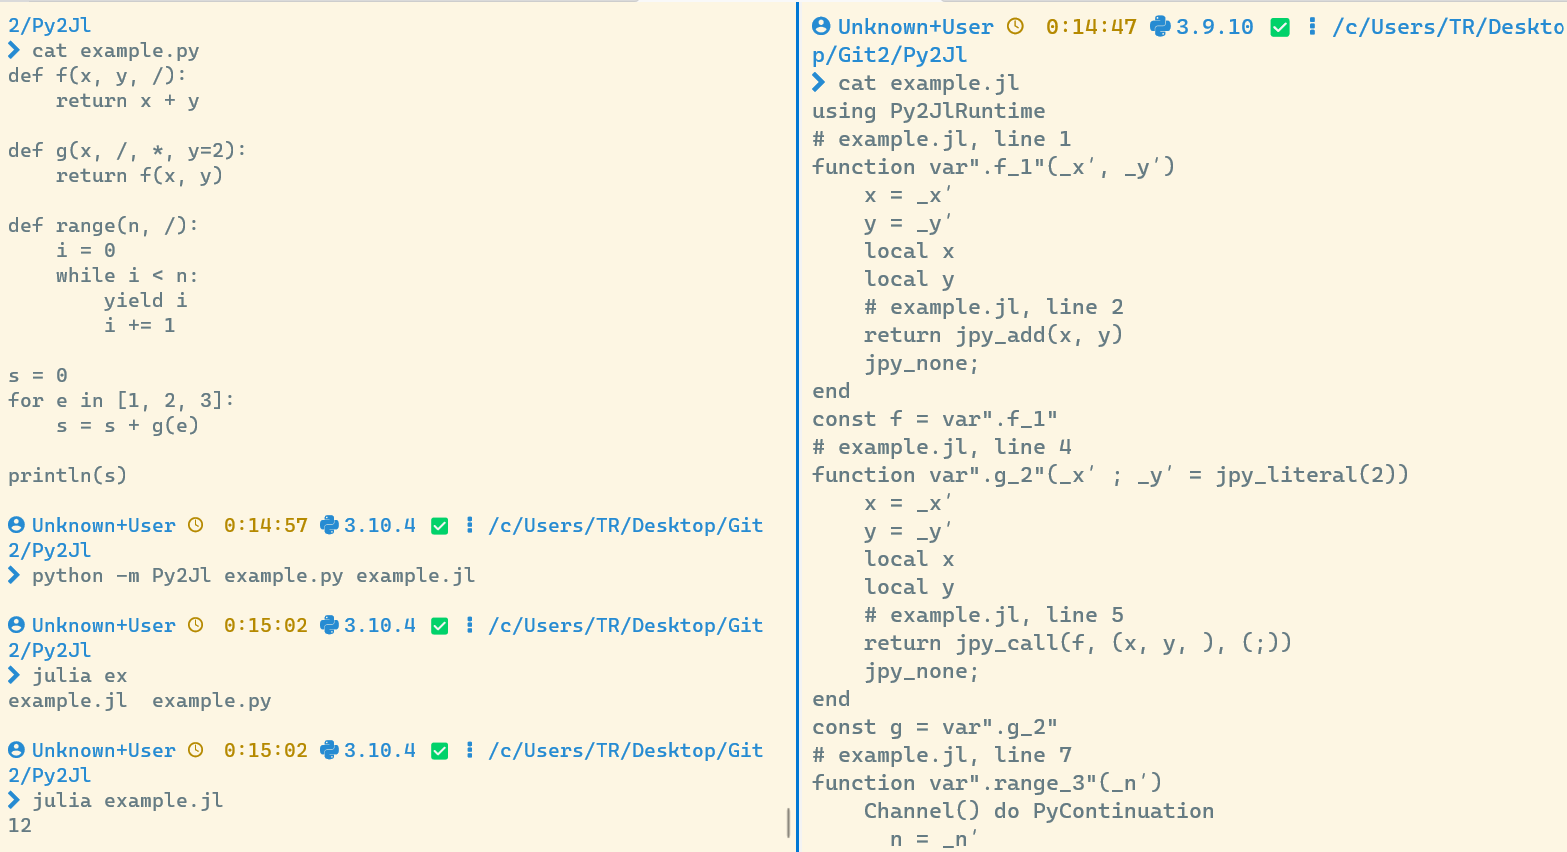Click the 'function var".f_1"' definition line
1567x852 pixels.
click(x=994, y=167)
